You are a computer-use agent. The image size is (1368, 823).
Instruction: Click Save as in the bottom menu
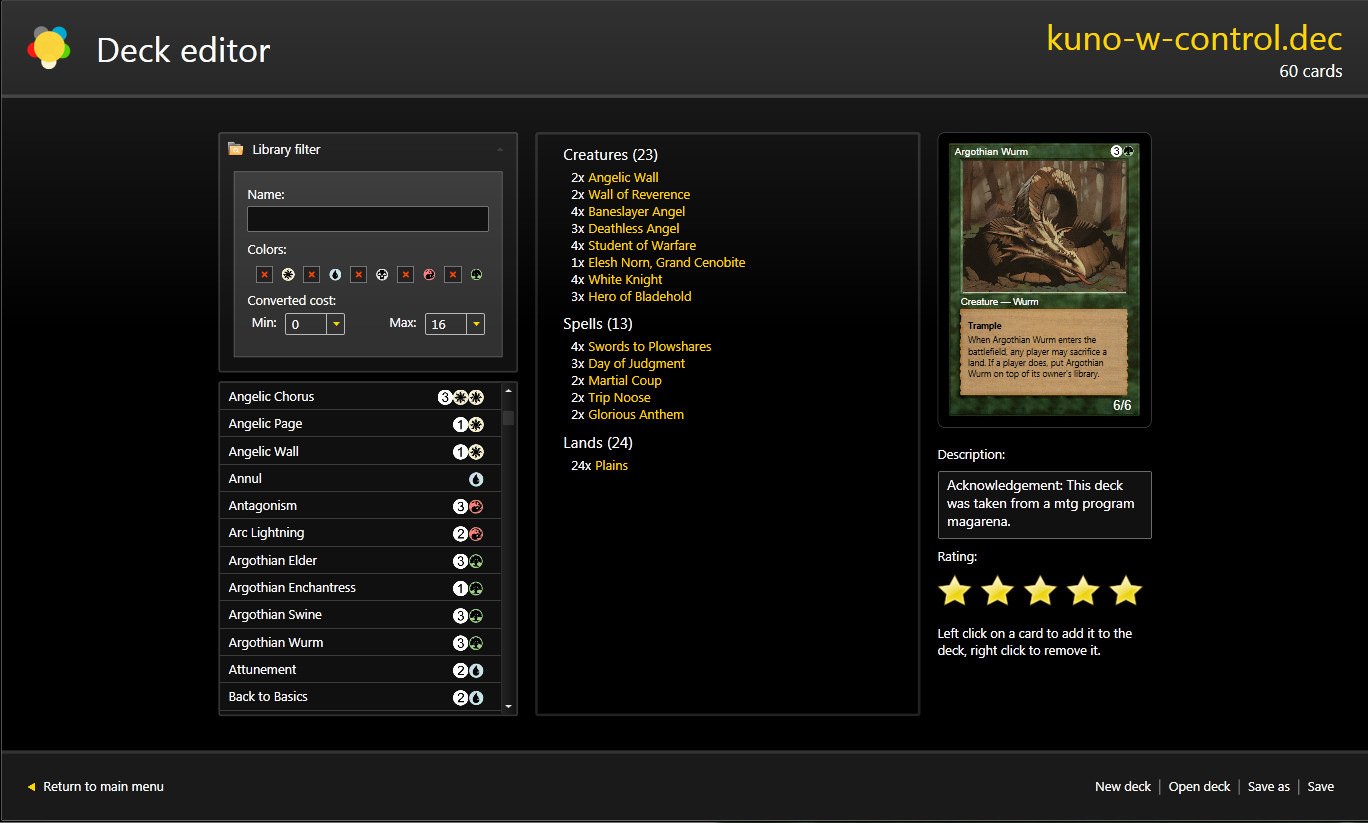point(1268,787)
